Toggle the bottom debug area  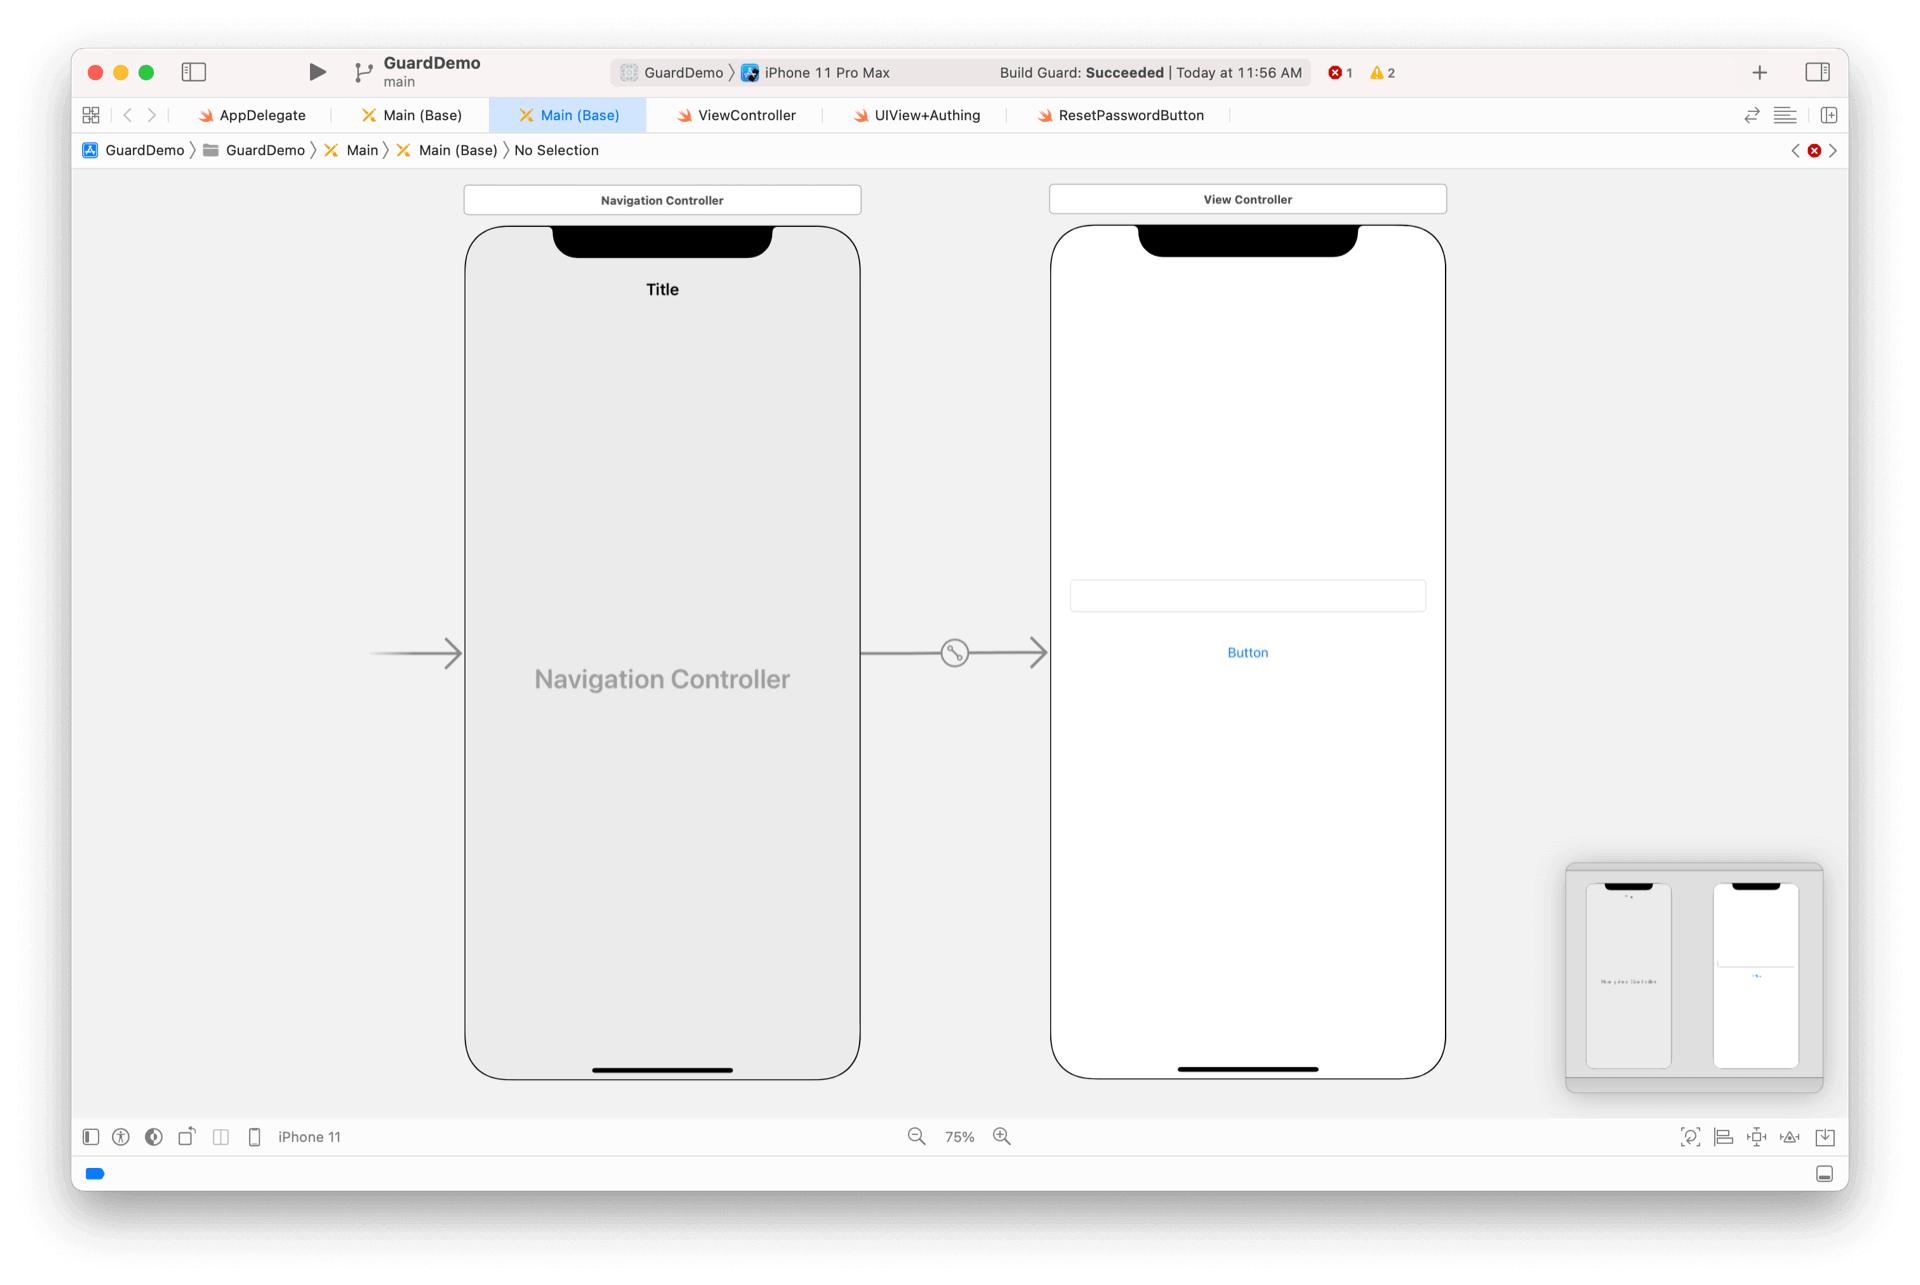point(1824,1174)
